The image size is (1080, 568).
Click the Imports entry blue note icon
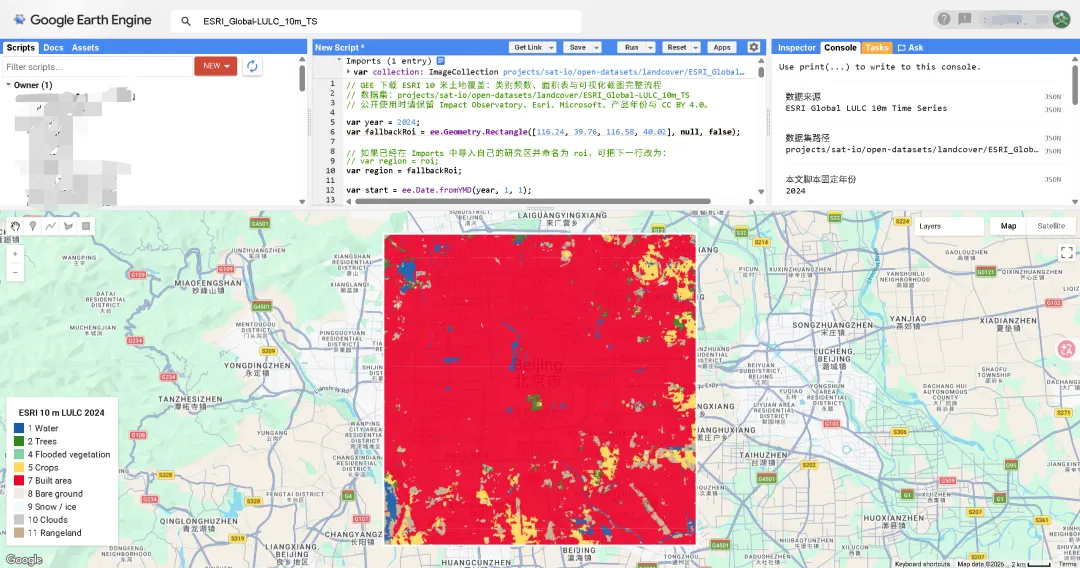441,61
